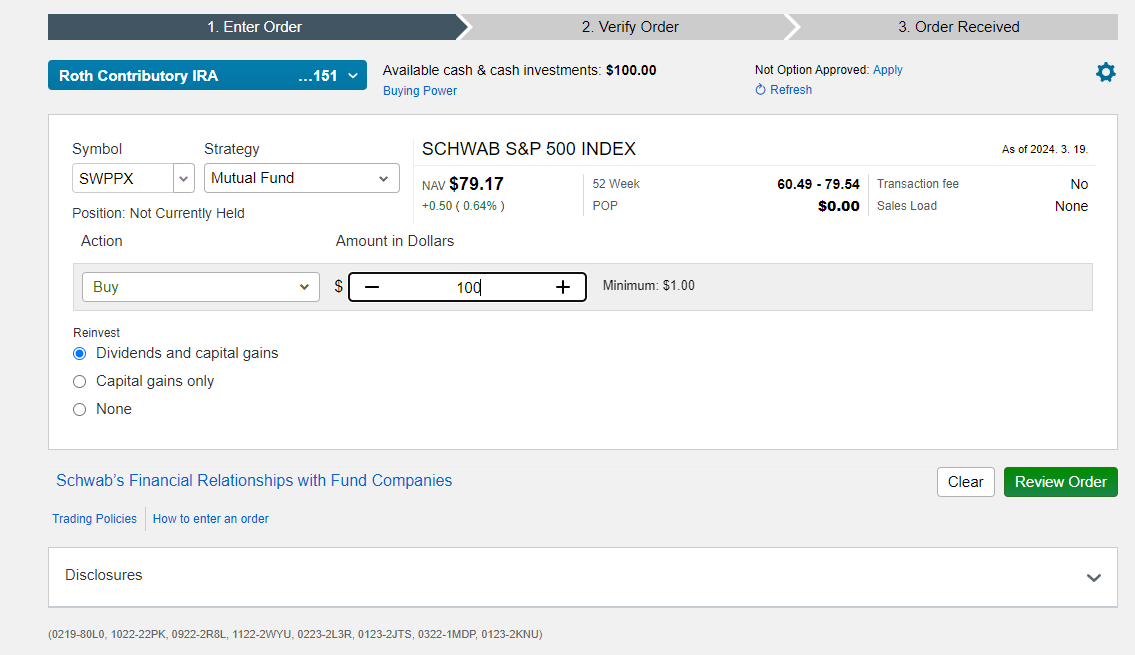Viewport: 1135px width, 655px height.
Task: Open the Buying Power link
Action: [420, 90]
